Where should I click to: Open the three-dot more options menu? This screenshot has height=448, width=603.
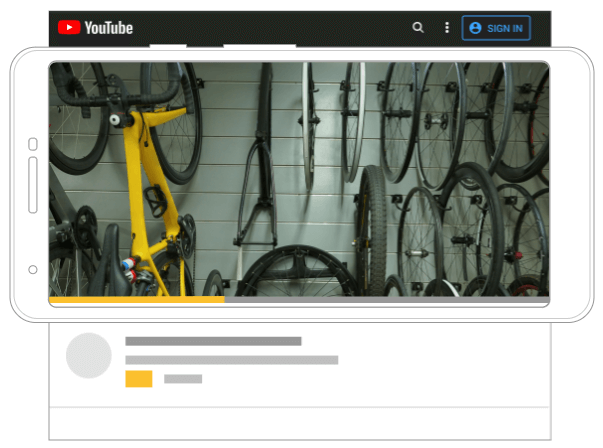click(447, 28)
